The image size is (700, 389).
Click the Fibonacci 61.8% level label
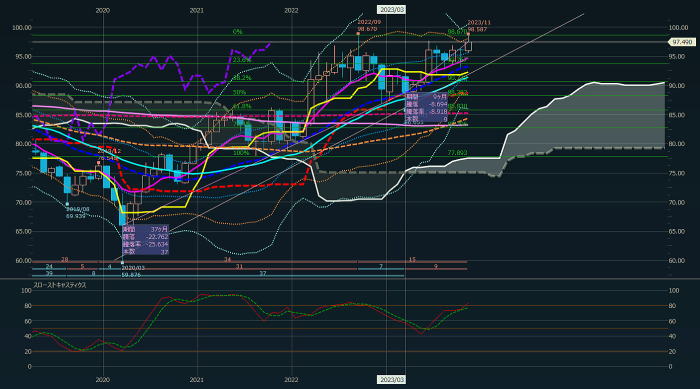(242, 107)
